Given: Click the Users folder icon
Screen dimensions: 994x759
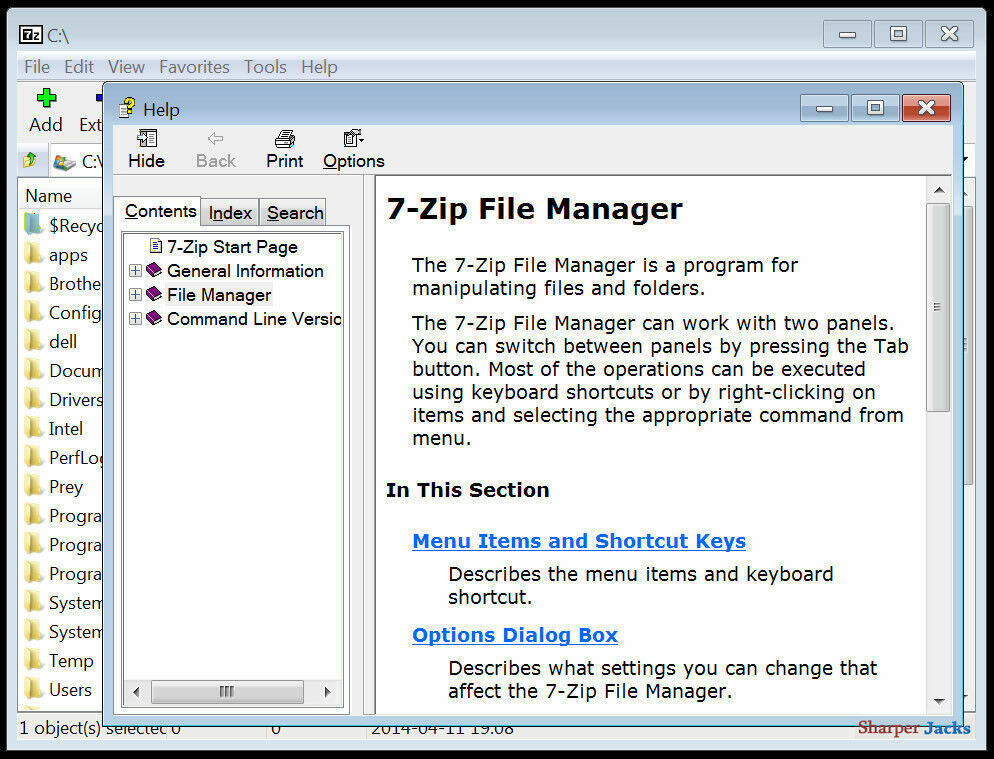Looking at the screenshot, I should tap(33, 689).
